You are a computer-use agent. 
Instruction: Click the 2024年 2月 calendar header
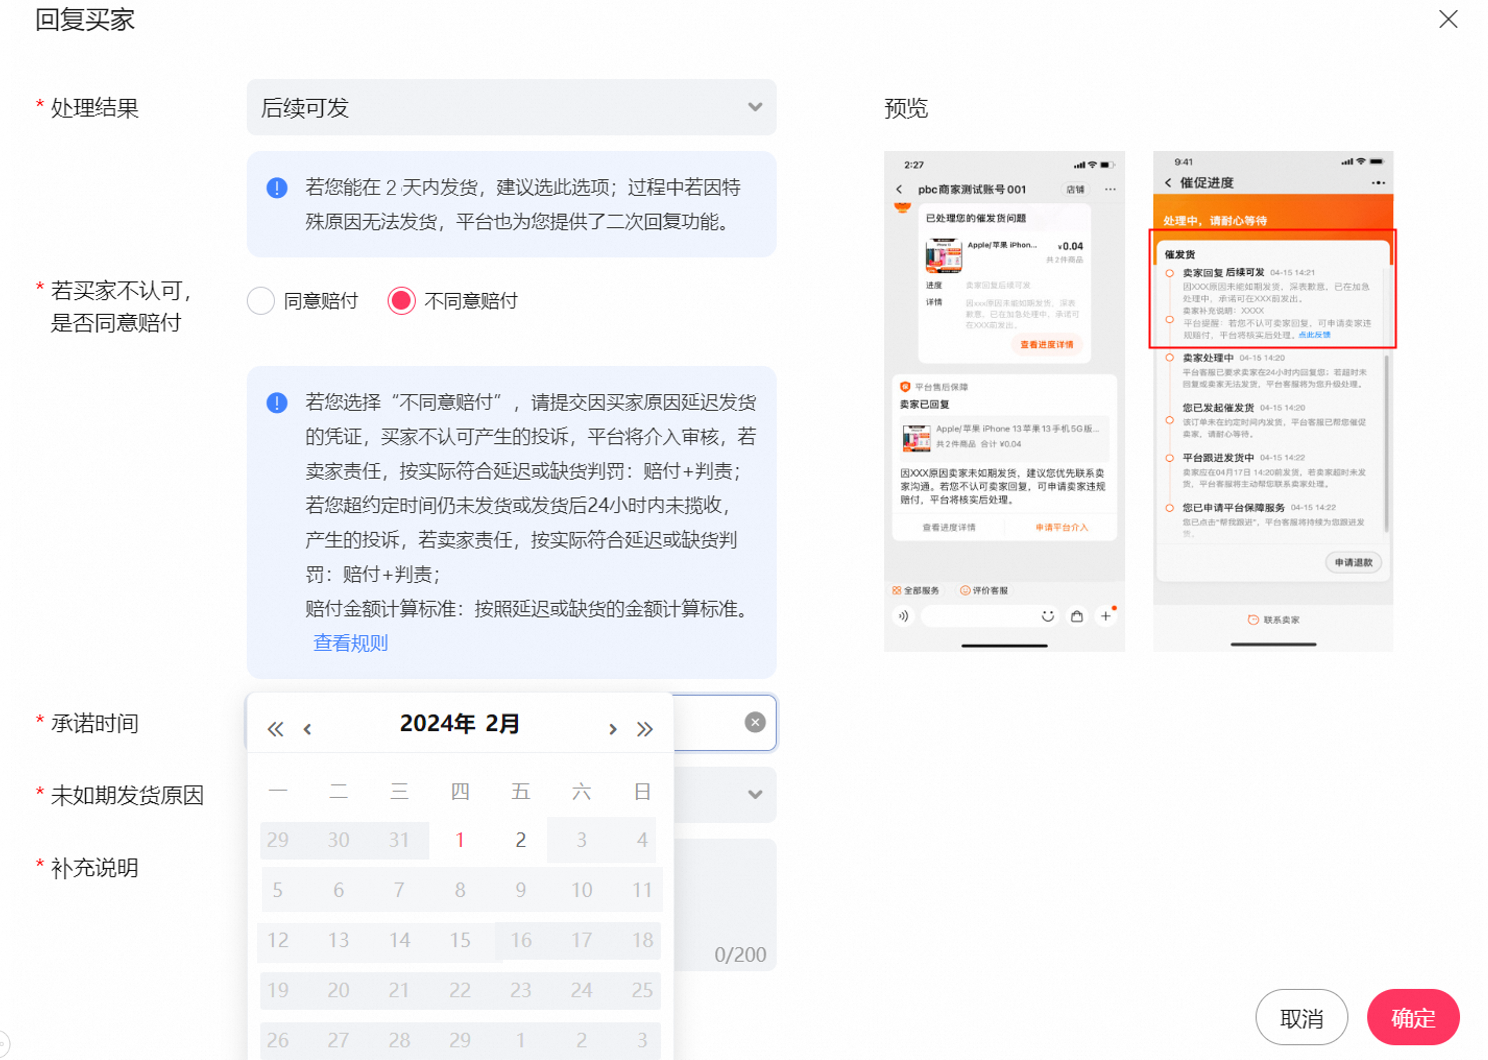pyautogui.click(x=460, y=723)
